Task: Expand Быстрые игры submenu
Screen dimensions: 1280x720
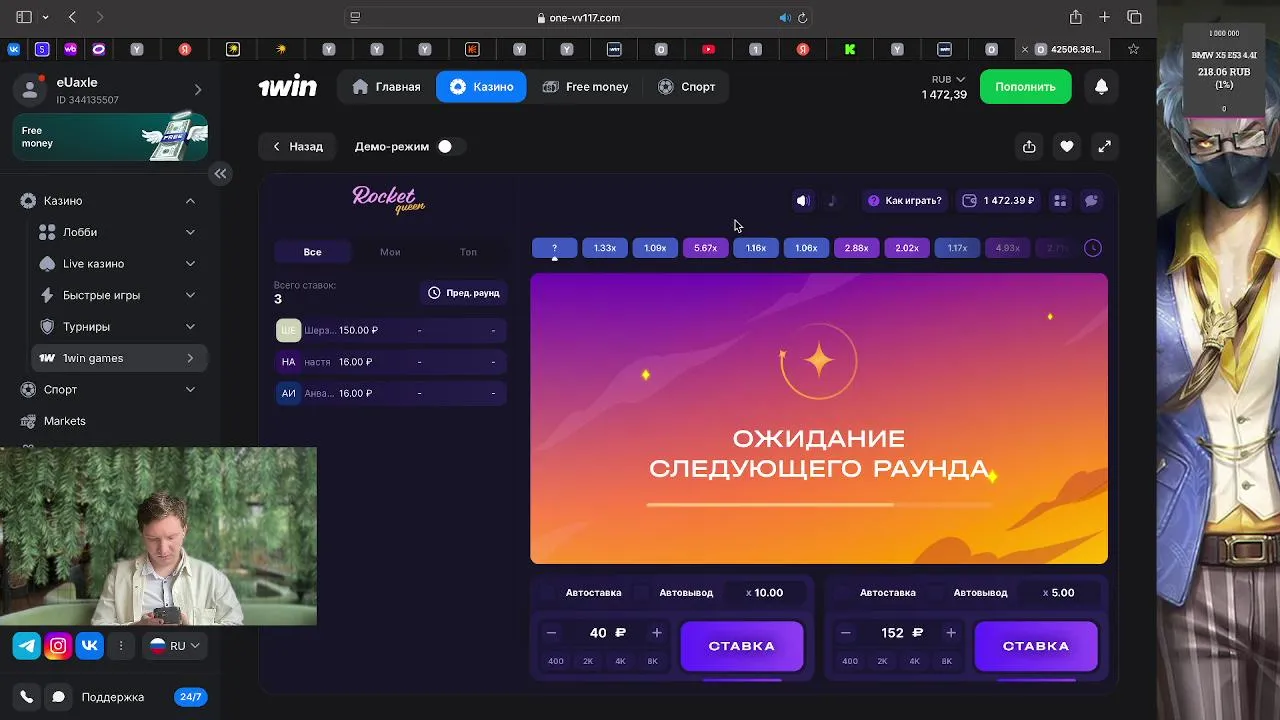Action: point(190,295)
